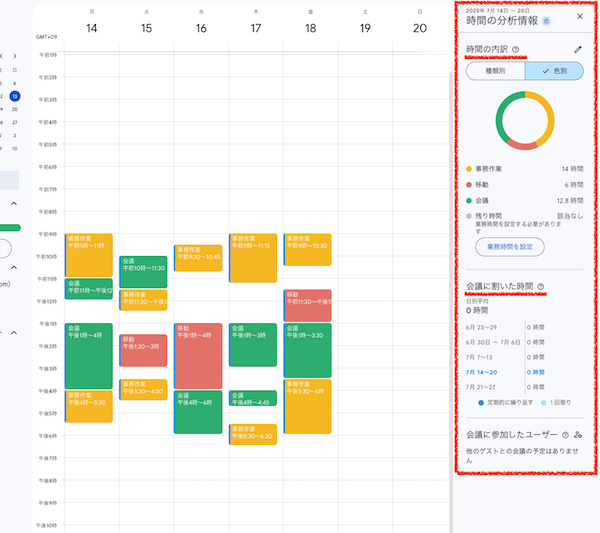
Task: Open Thursday 会議 午後1時〜3時 event
Action: point(253,345)
